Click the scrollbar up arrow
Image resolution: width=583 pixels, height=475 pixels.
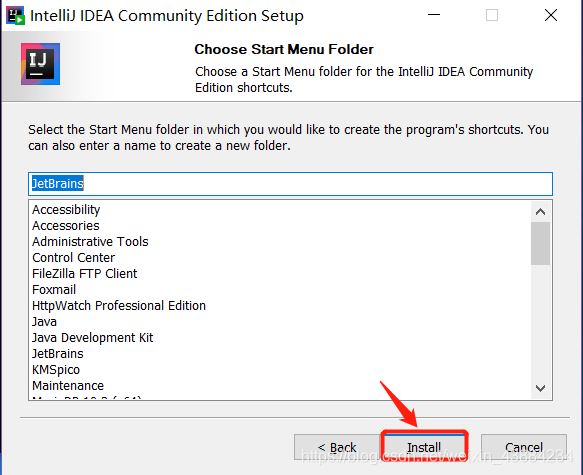(x=540, y=212)
